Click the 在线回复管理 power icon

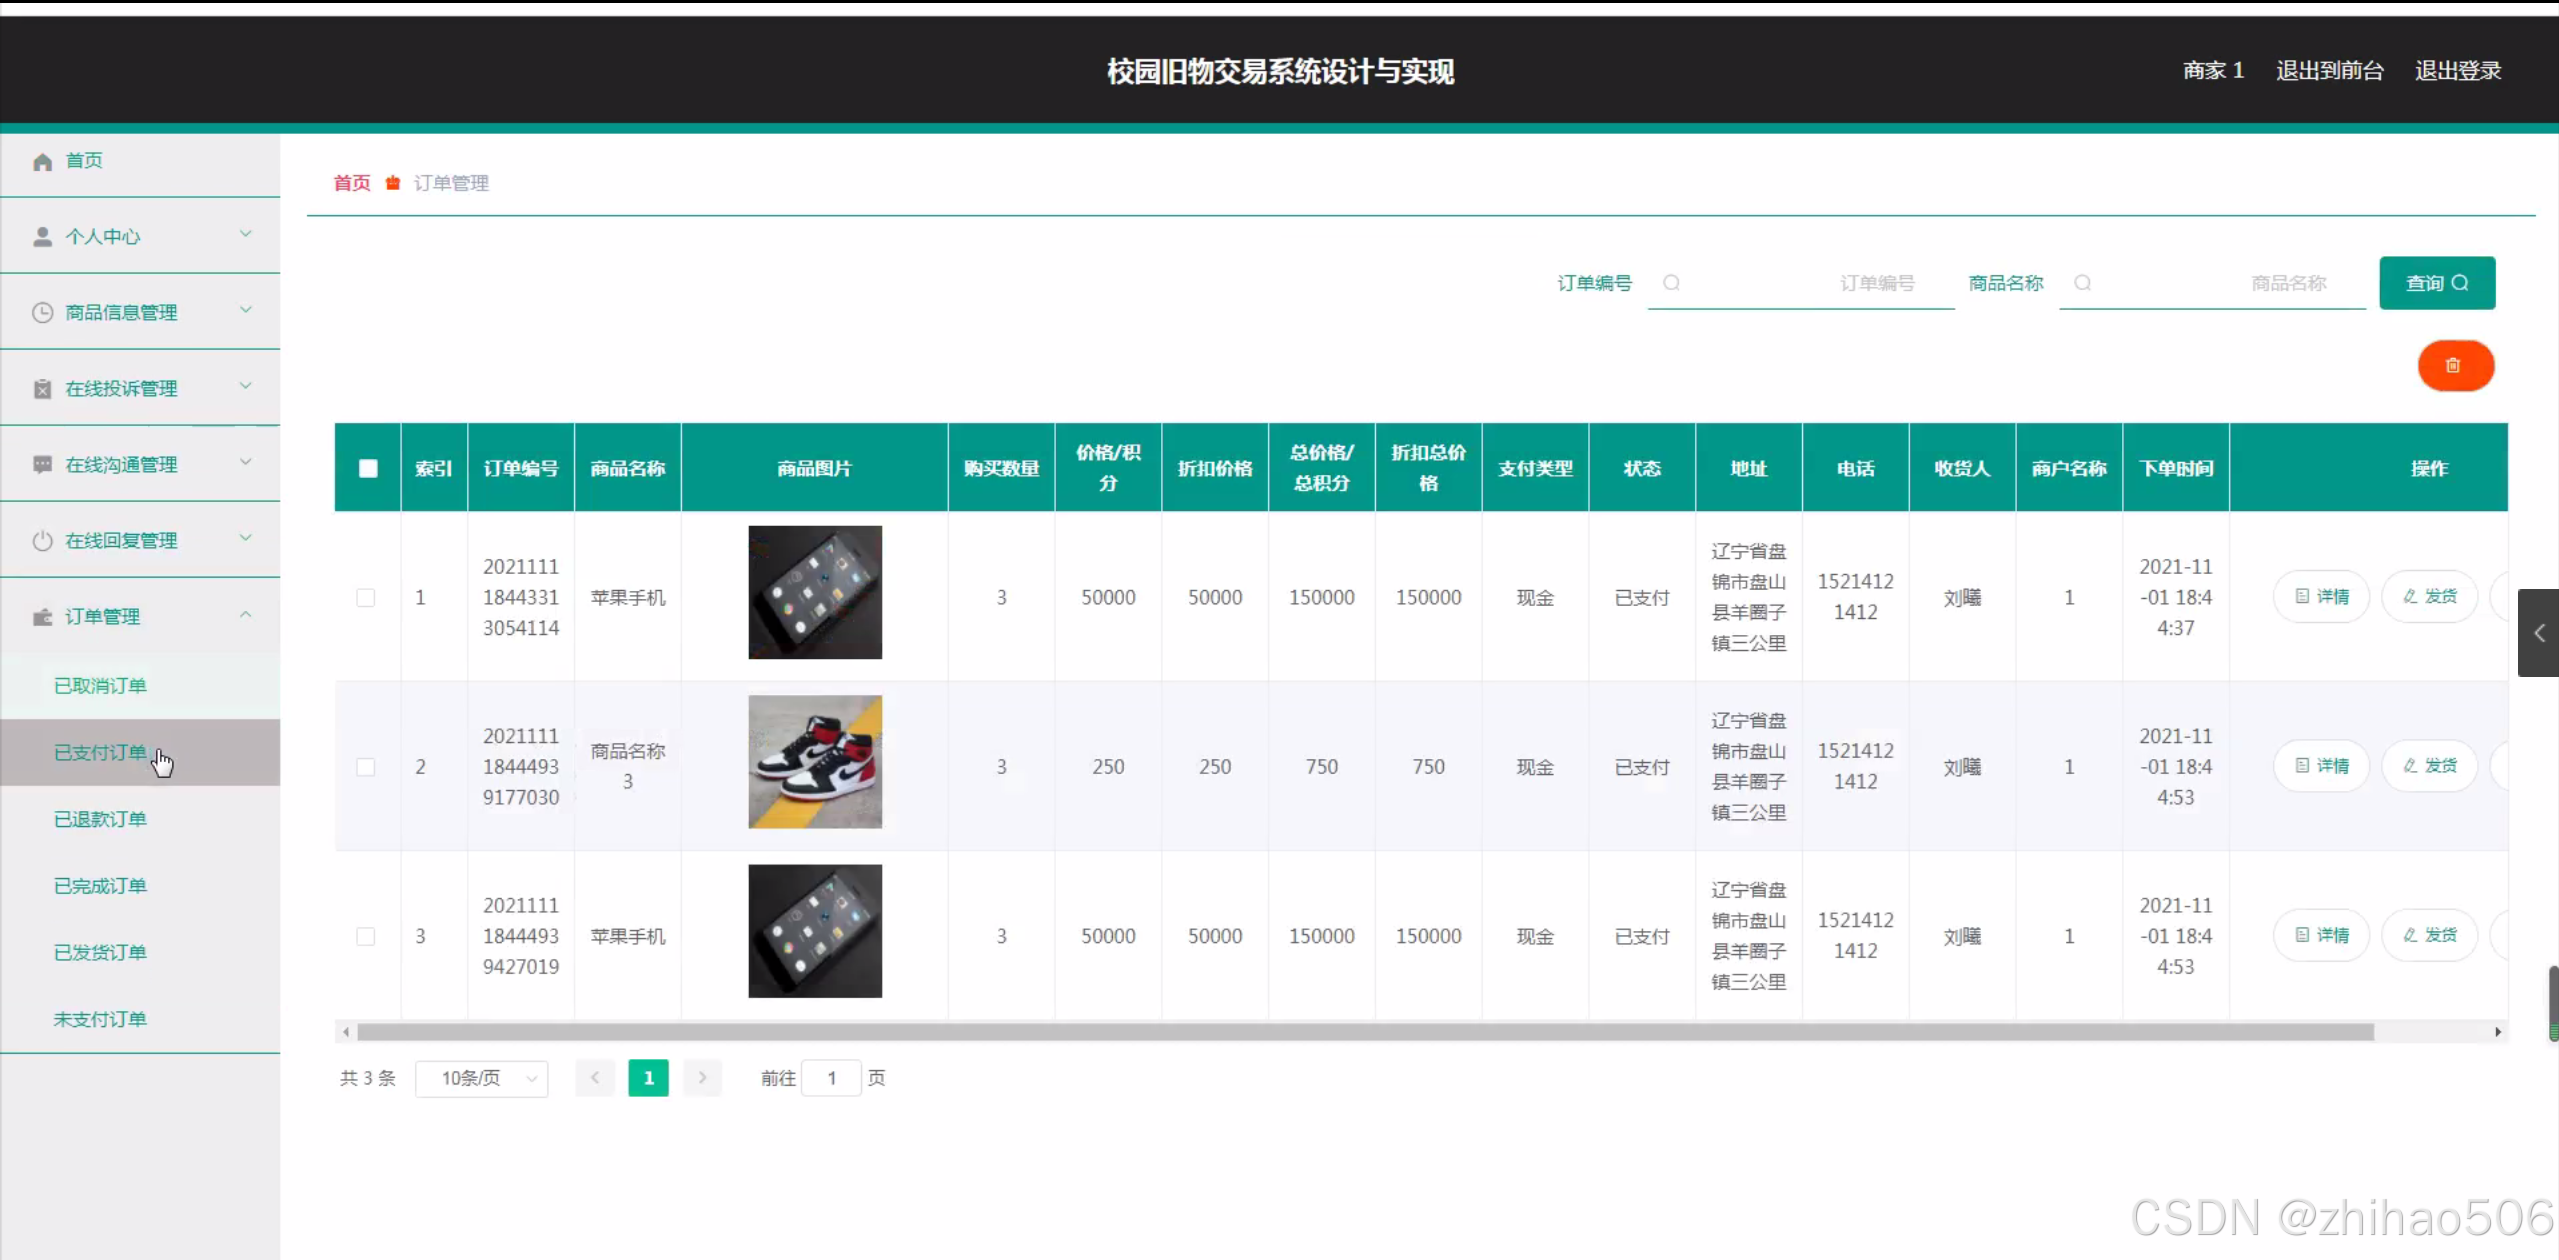pyautogui.click(x=42, y=541)
